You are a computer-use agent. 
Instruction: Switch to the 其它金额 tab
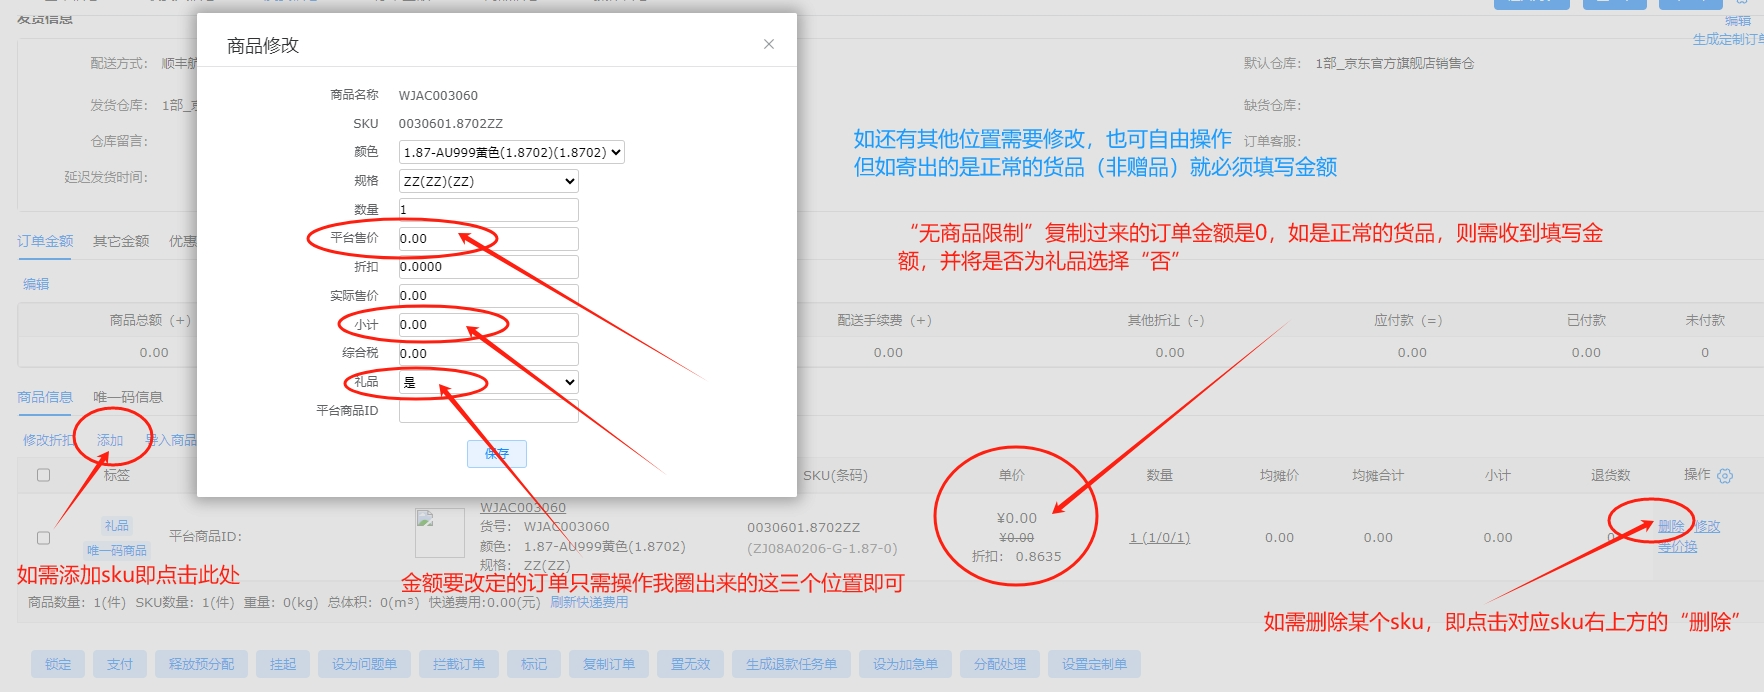click(x=121, y=241)
